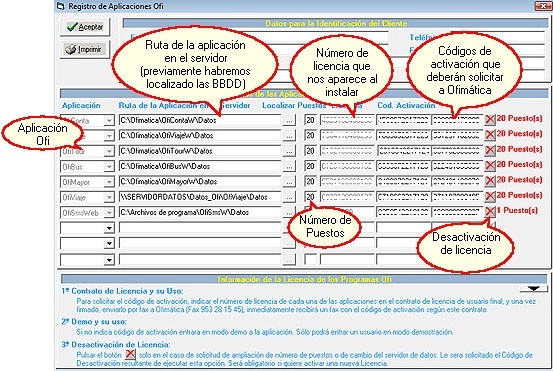Click the 'Aplicación' column header
This screenshot has height=371, width=553.
(81, 105)
